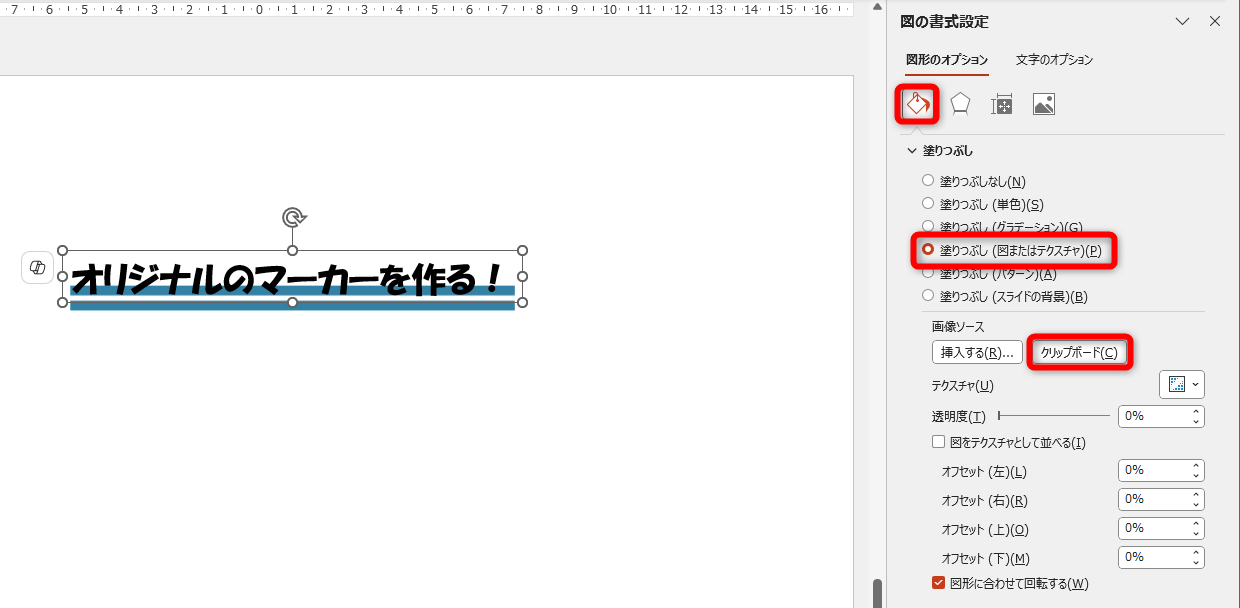Viewport: 1240px width, 608px height.
Task: Select the 図形のオプション tab
Action: 946,60
